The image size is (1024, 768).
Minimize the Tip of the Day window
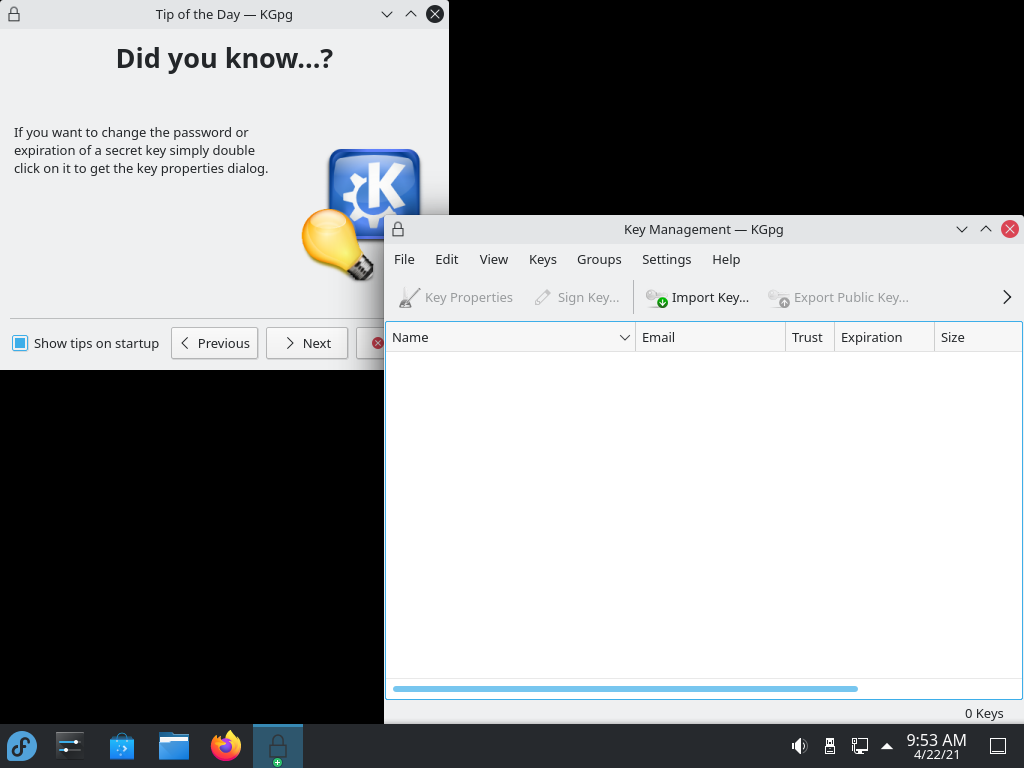tap(387, 14)
